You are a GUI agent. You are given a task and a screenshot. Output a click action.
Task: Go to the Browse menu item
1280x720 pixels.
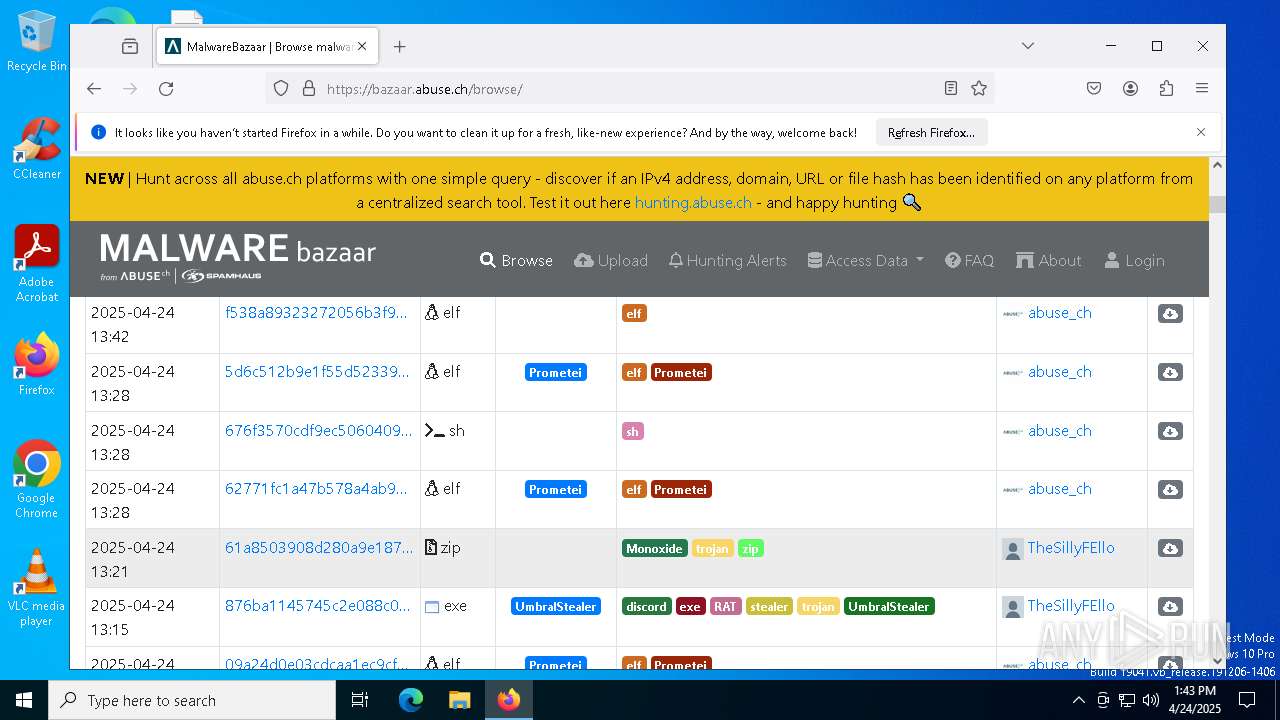pos(516,260)
